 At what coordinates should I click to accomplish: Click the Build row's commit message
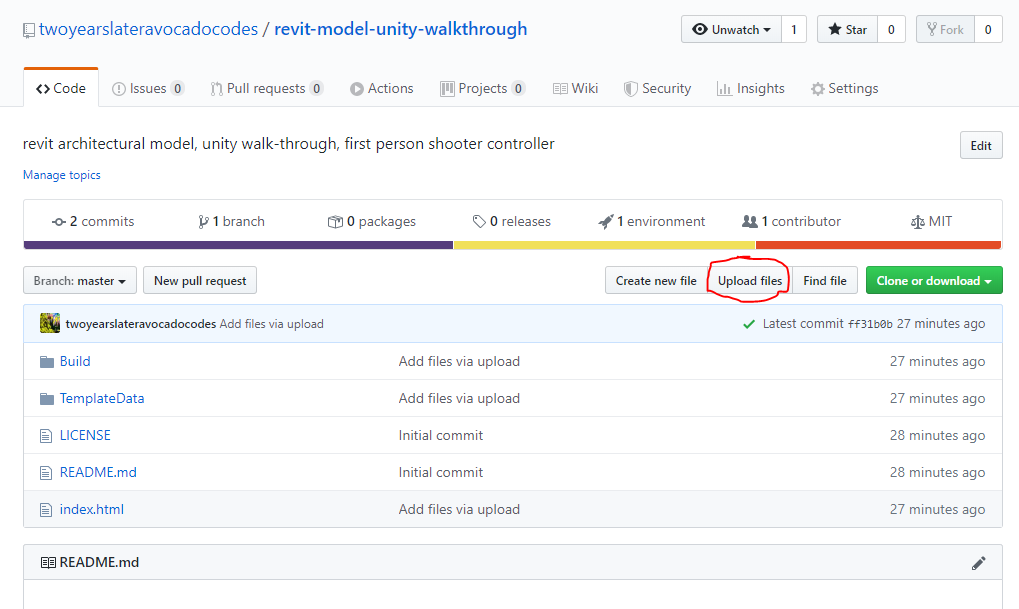(x=459, y=361)
